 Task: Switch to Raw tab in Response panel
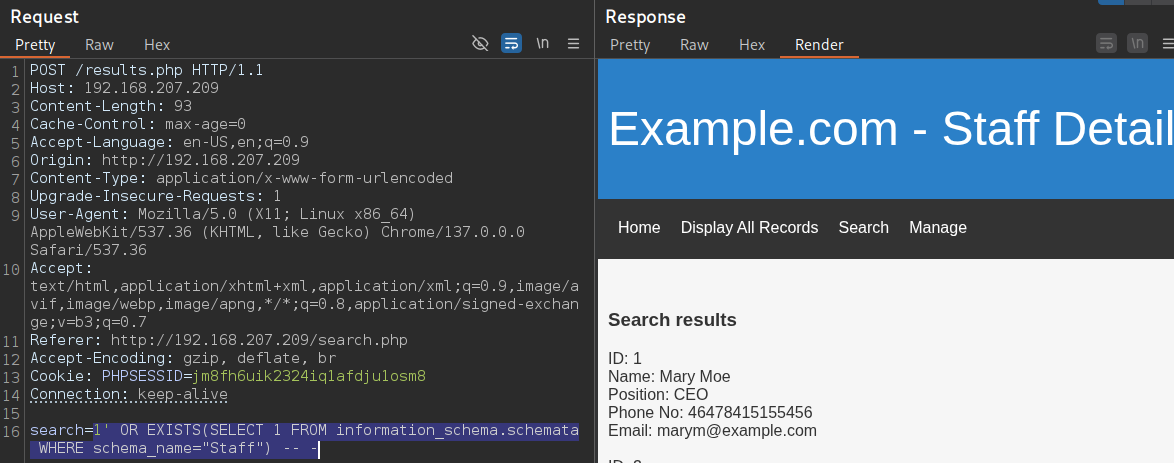tap(694, 45)
